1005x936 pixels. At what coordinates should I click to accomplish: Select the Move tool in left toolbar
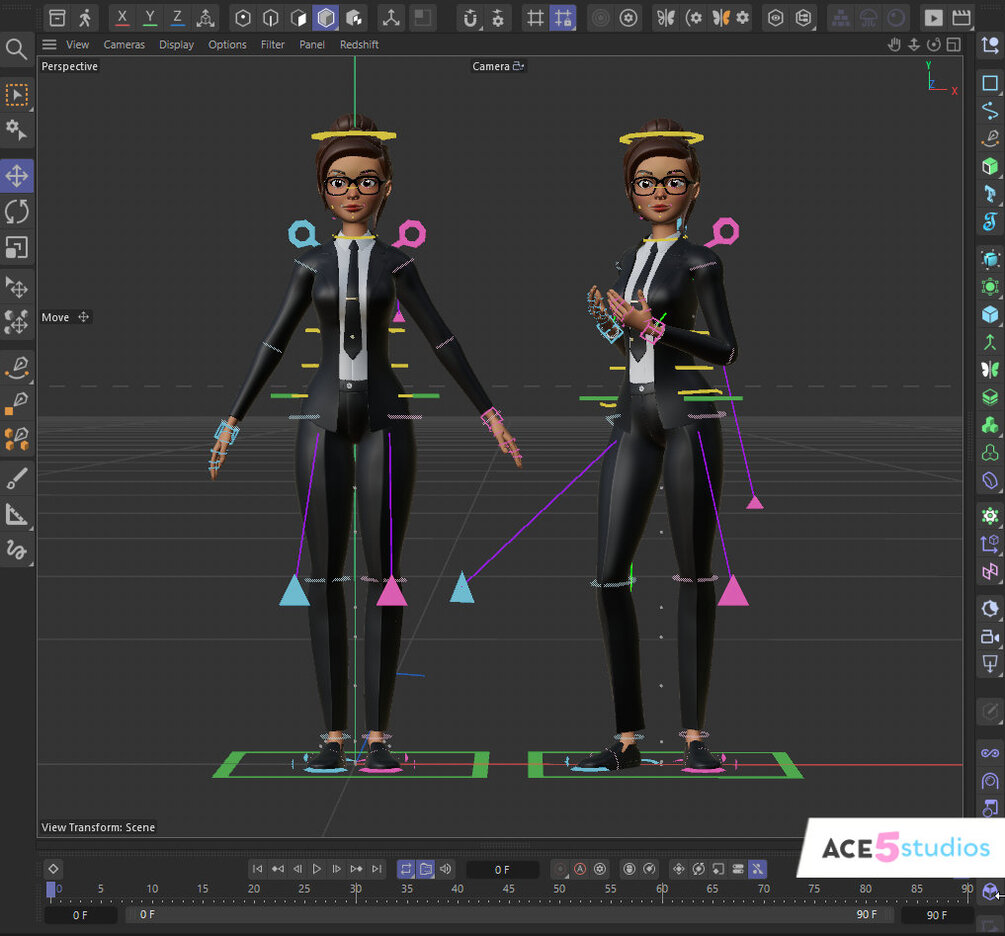click(x=17, y=175)
